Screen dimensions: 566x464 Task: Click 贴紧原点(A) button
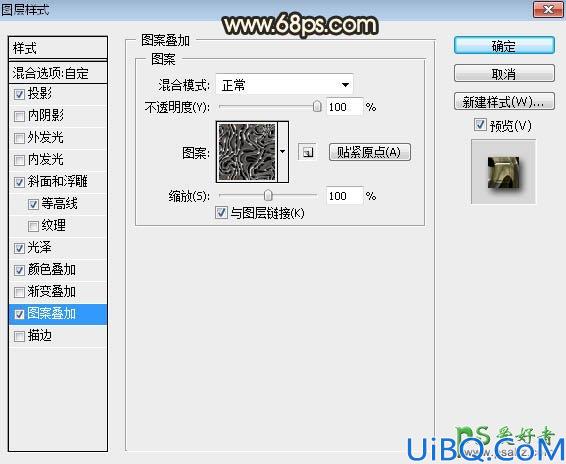pos(370,152)
